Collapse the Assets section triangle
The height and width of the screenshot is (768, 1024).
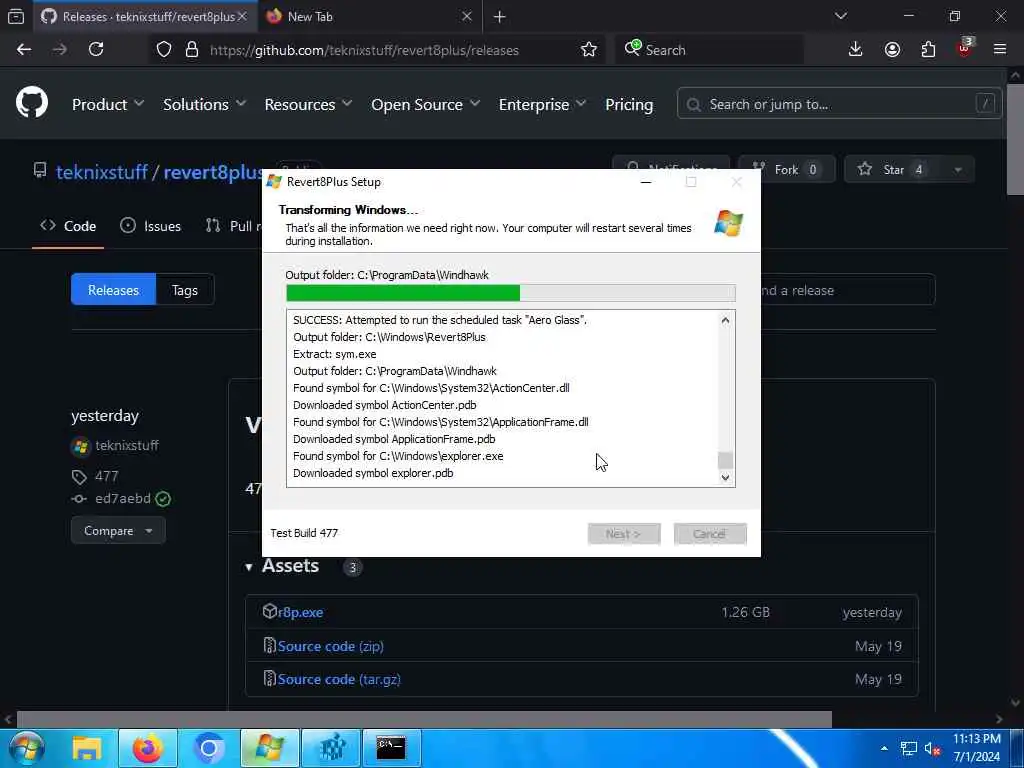pyautogui.click(x=249, y=567)
